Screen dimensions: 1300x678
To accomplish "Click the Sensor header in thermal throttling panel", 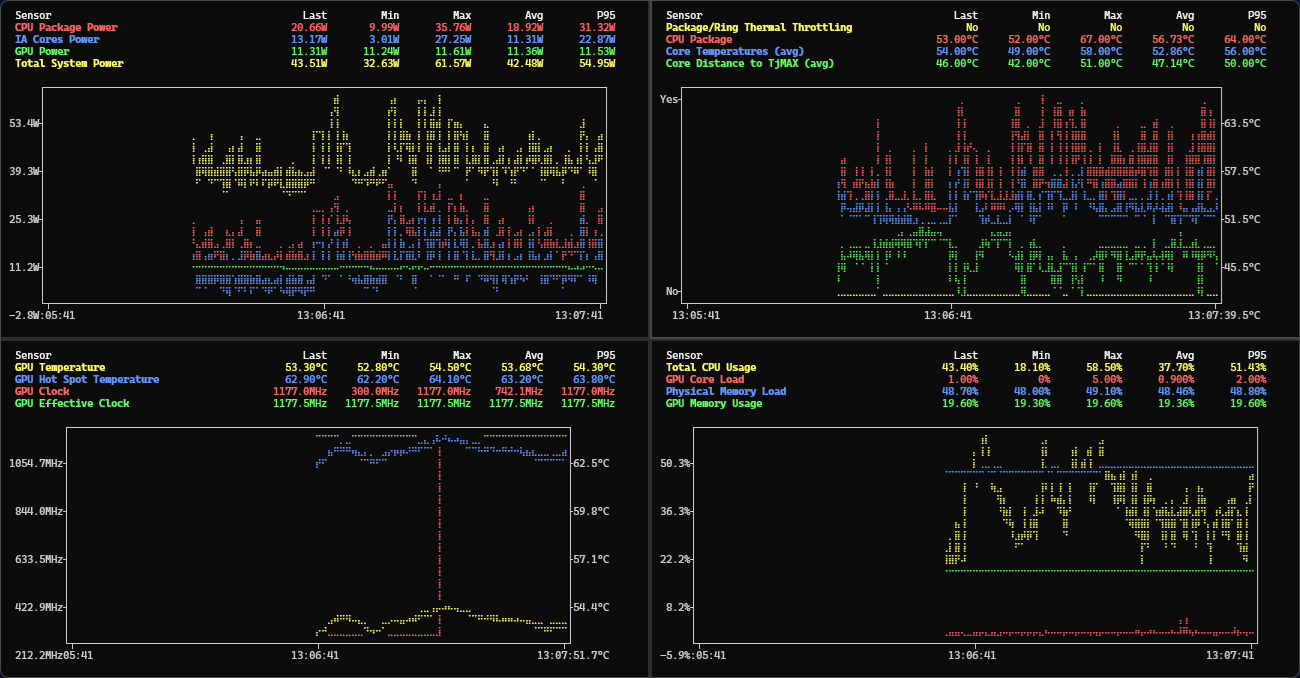I will pos(684,15).
